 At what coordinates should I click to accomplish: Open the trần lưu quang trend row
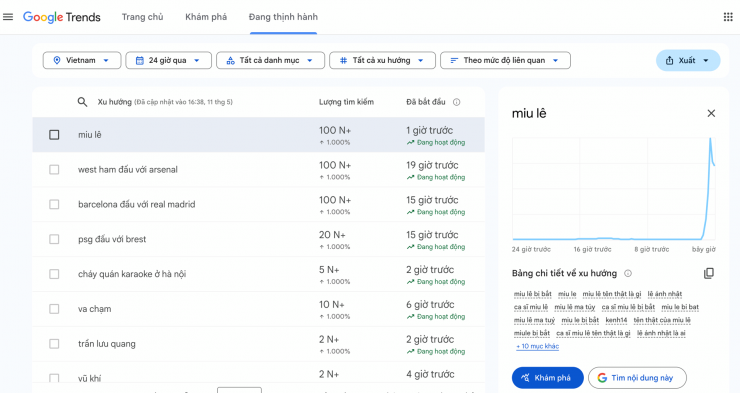click(x=259, y=344)
